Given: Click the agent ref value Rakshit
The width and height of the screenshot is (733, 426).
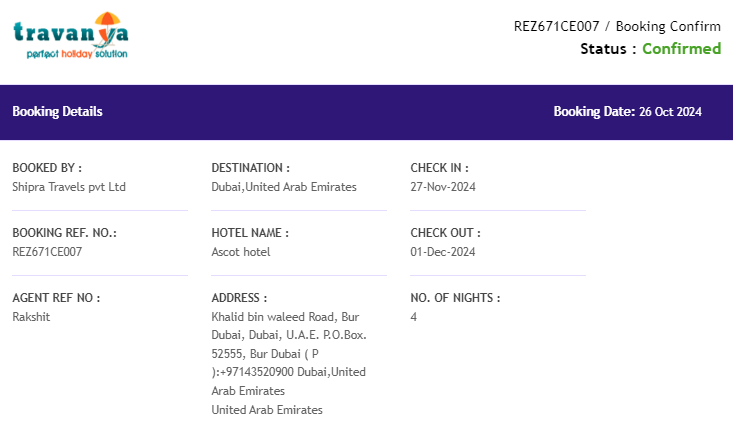Looking at the screenshot, I should coord(31,317).
